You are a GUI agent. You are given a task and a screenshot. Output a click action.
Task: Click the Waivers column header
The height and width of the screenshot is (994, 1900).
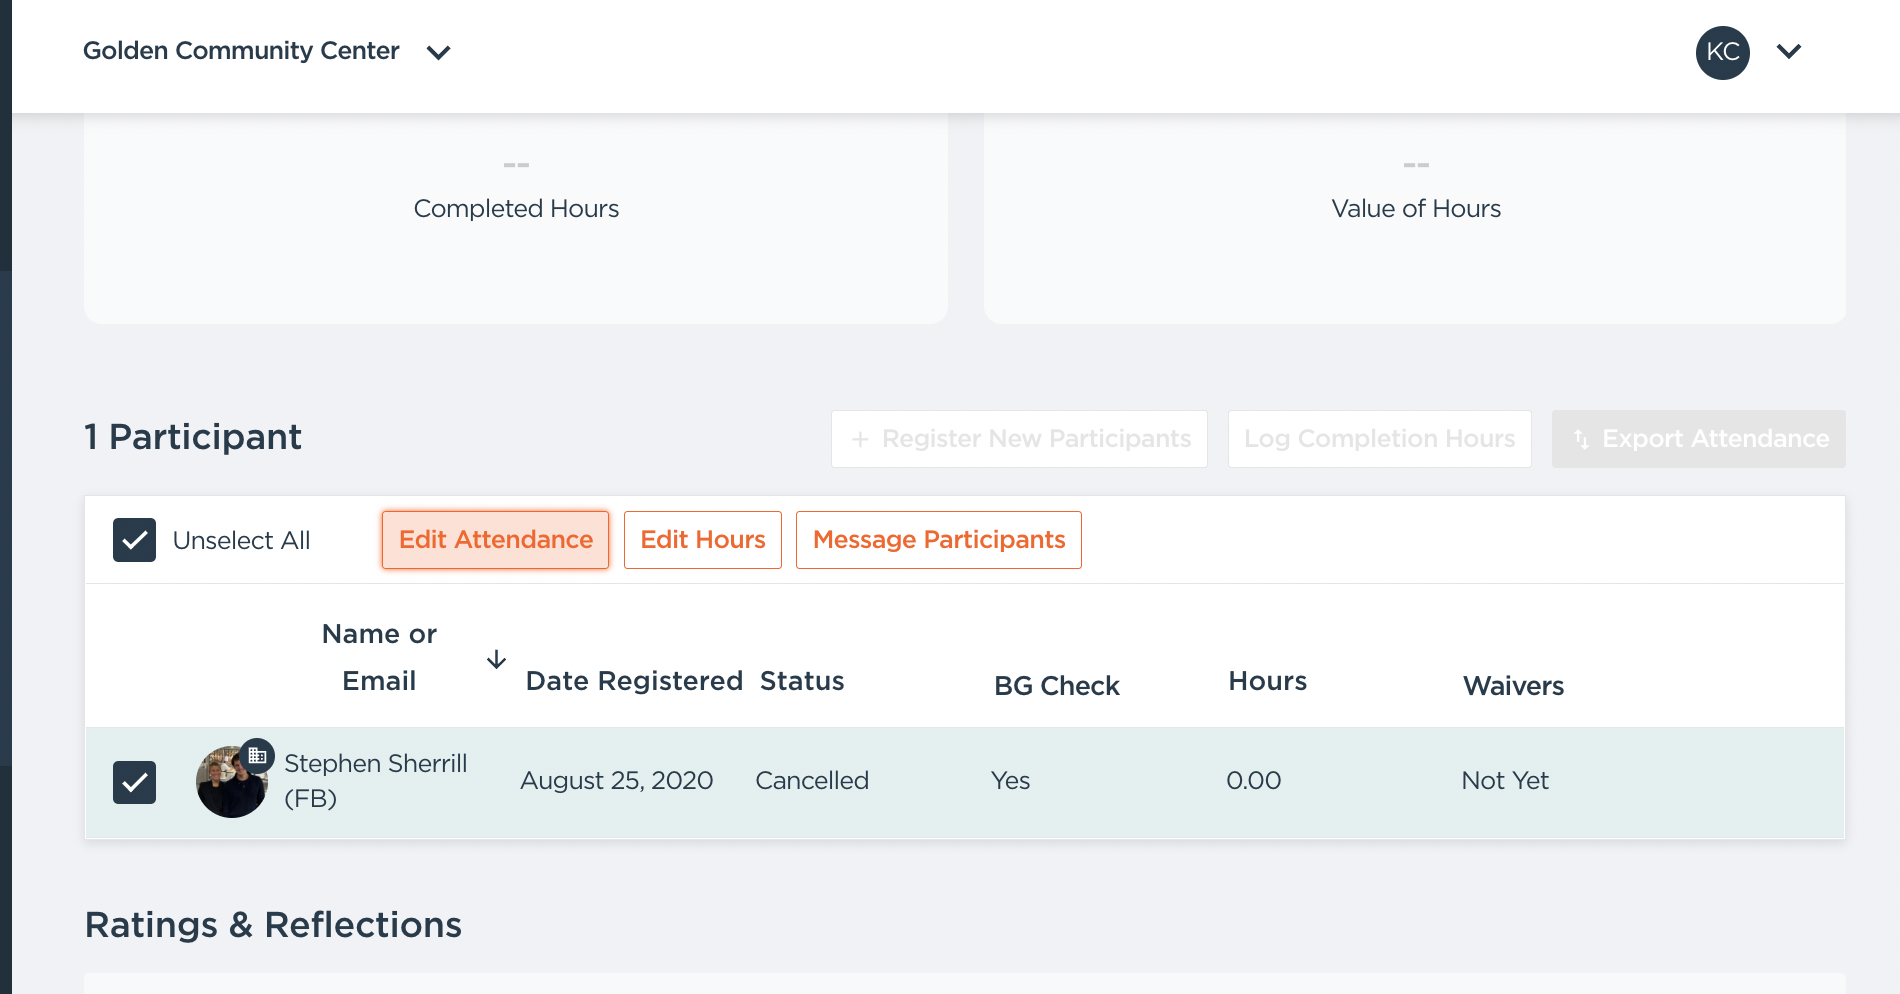pyautogui.click(x=1513, y=686)
